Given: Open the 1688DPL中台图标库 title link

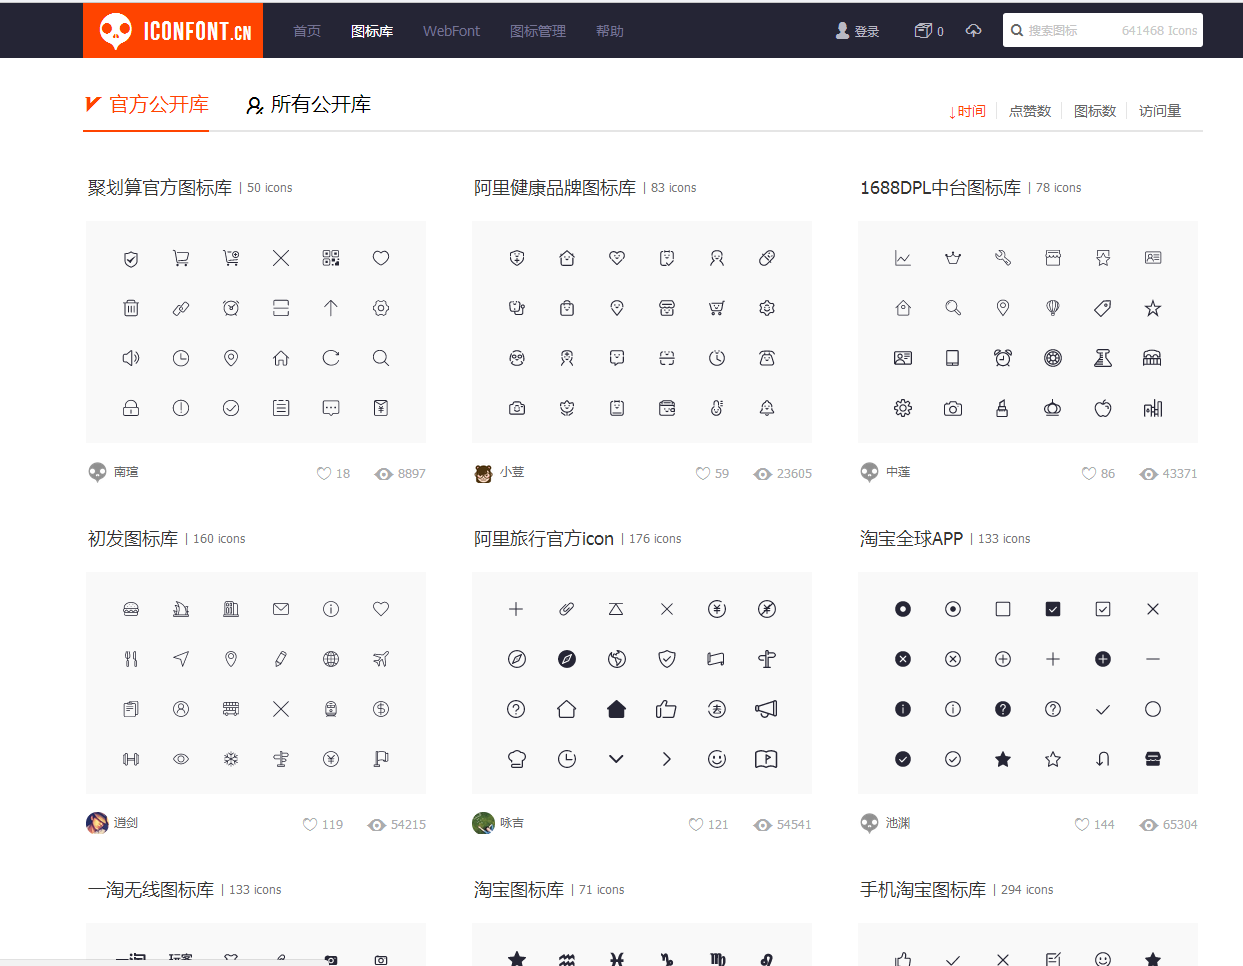Looking at the screenshot, I should click(940, 188).
